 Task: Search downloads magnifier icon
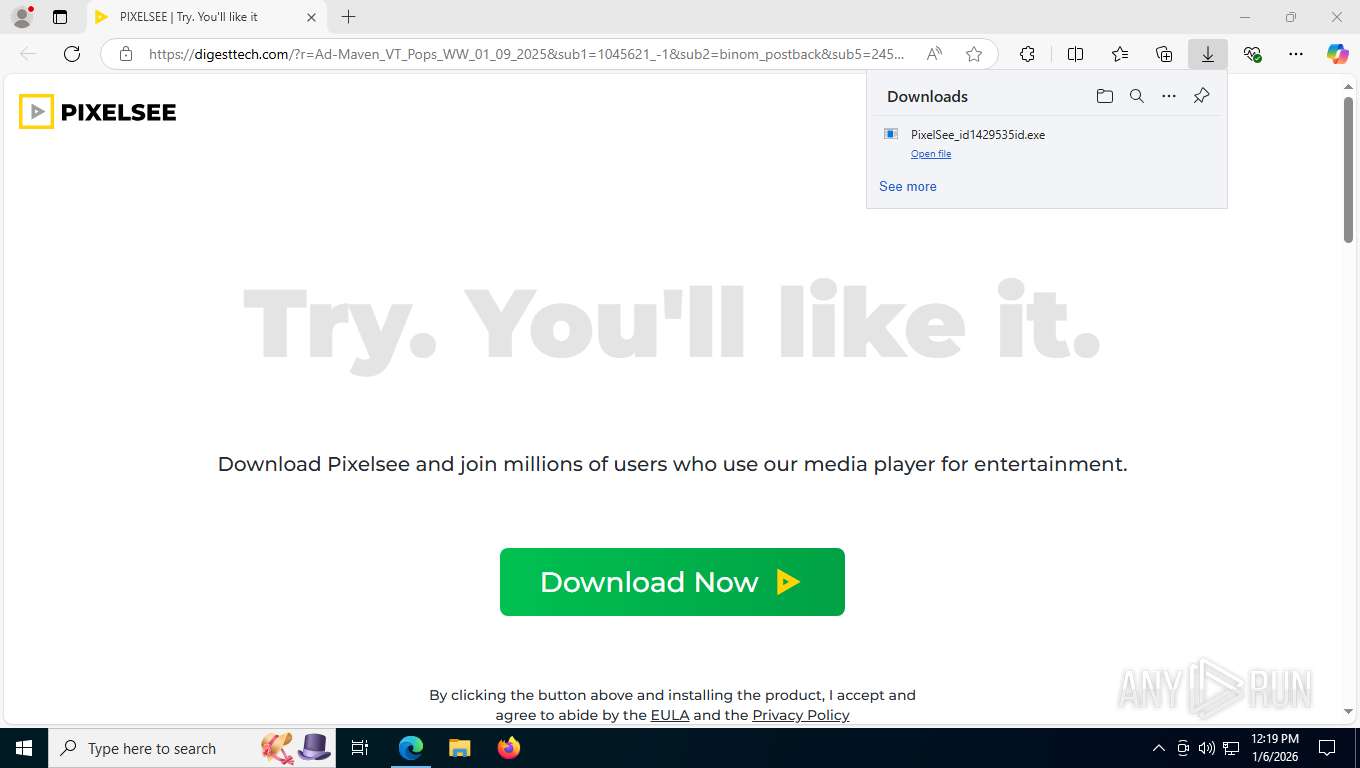(1137, 96)
